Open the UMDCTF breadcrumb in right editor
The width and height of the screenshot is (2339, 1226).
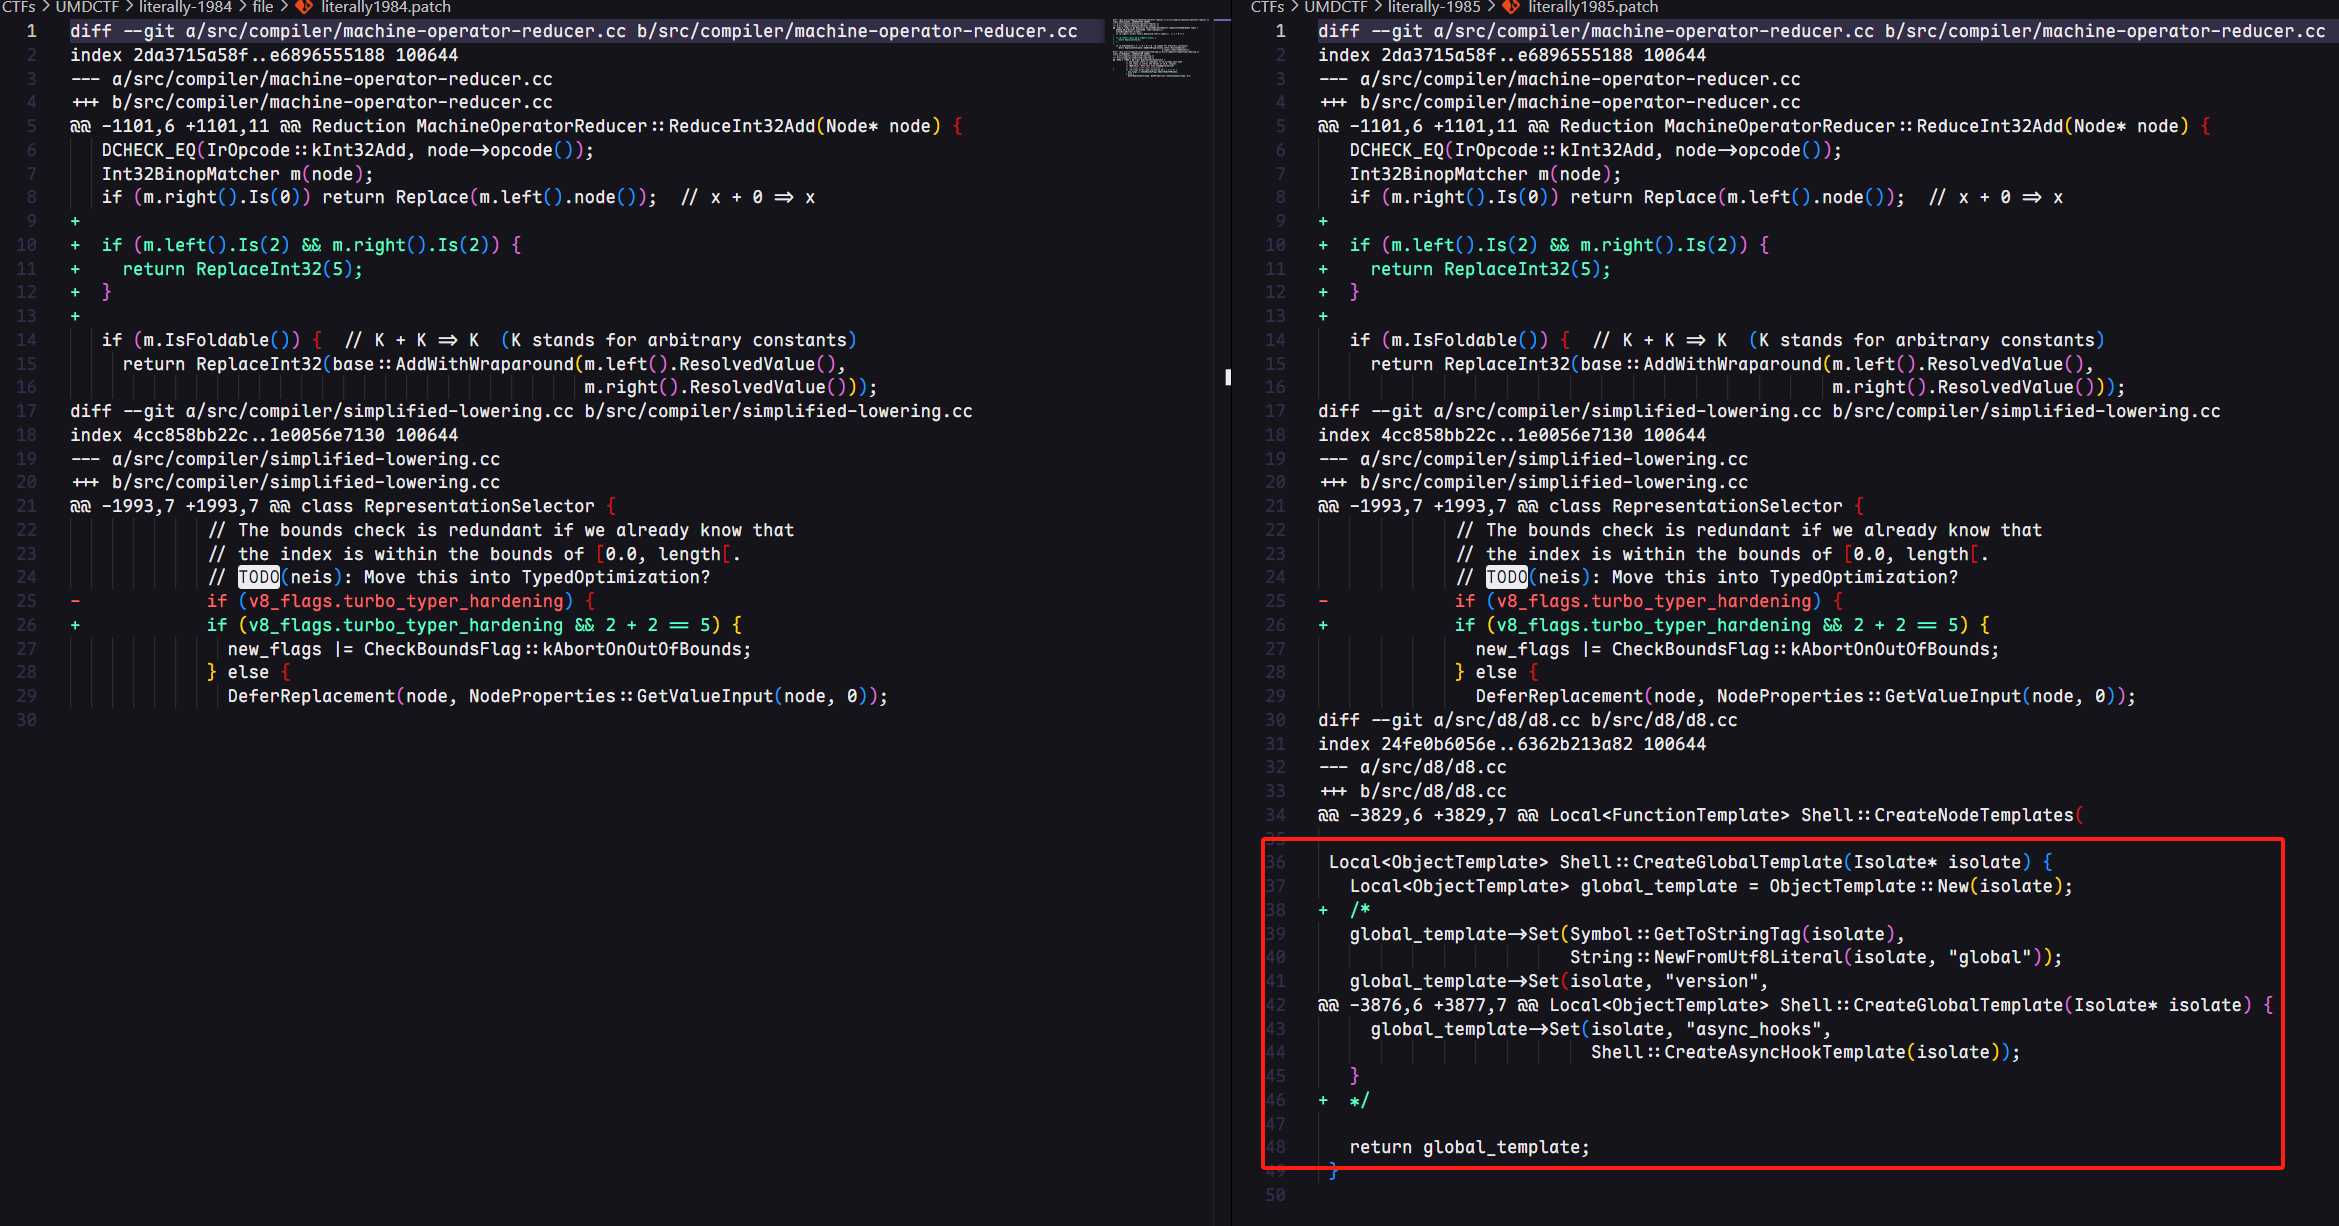1336,7
